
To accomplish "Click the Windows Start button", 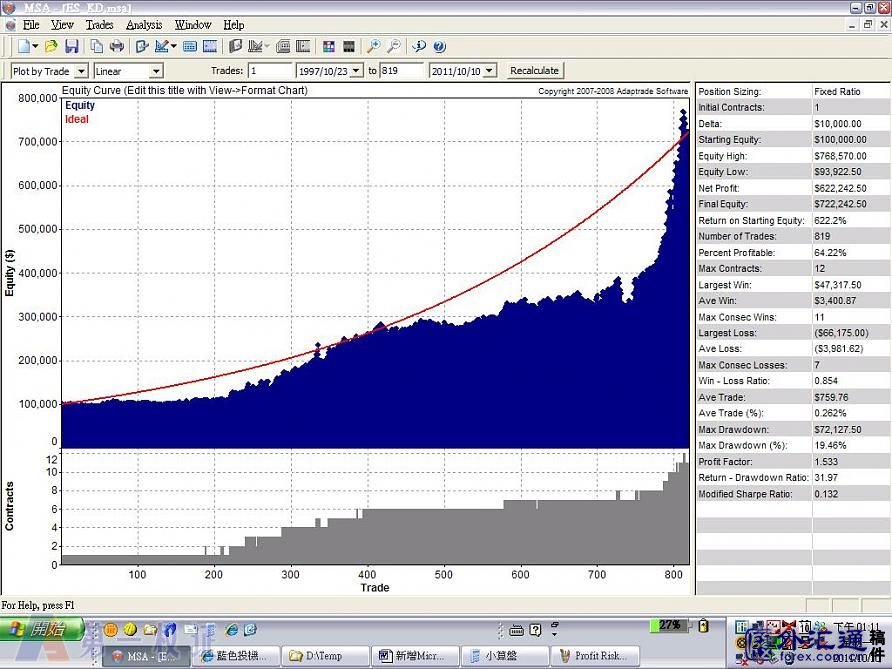I will (x=42, y=629).
